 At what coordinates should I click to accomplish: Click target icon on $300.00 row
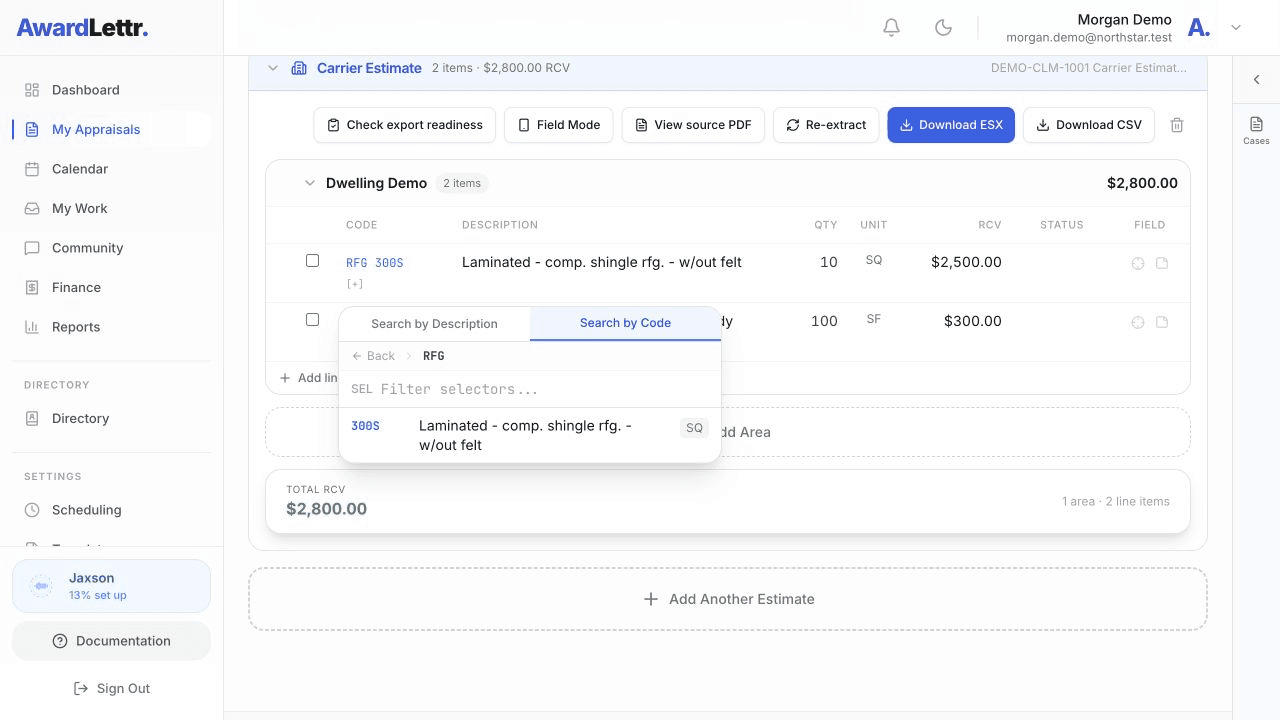pos(1137,322)
